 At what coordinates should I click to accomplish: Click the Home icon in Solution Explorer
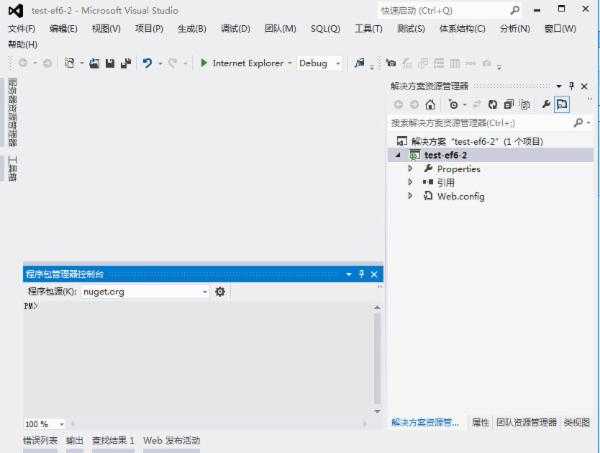[x=430, y=104]
